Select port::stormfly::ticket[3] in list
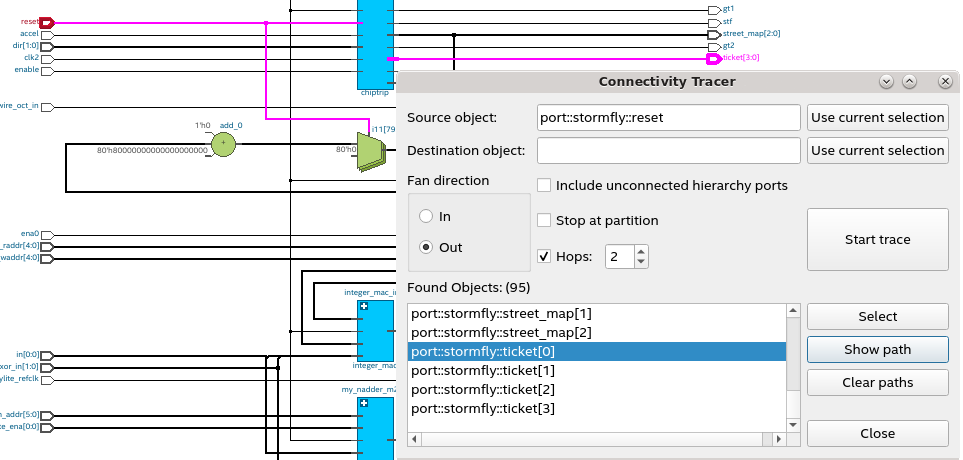 point(596,409)
